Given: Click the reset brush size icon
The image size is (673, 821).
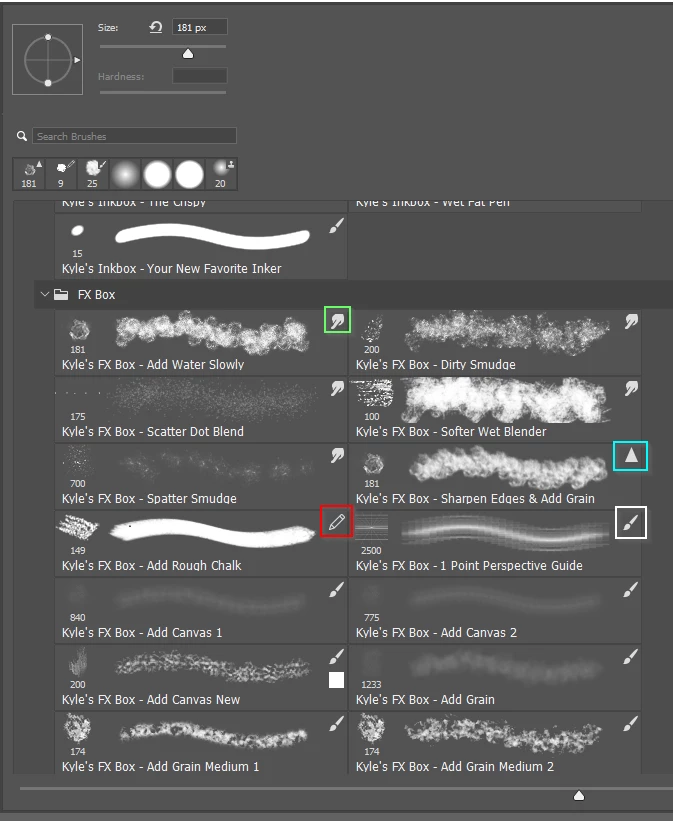Looking at the screenshot, I should (x=156, y=27).
